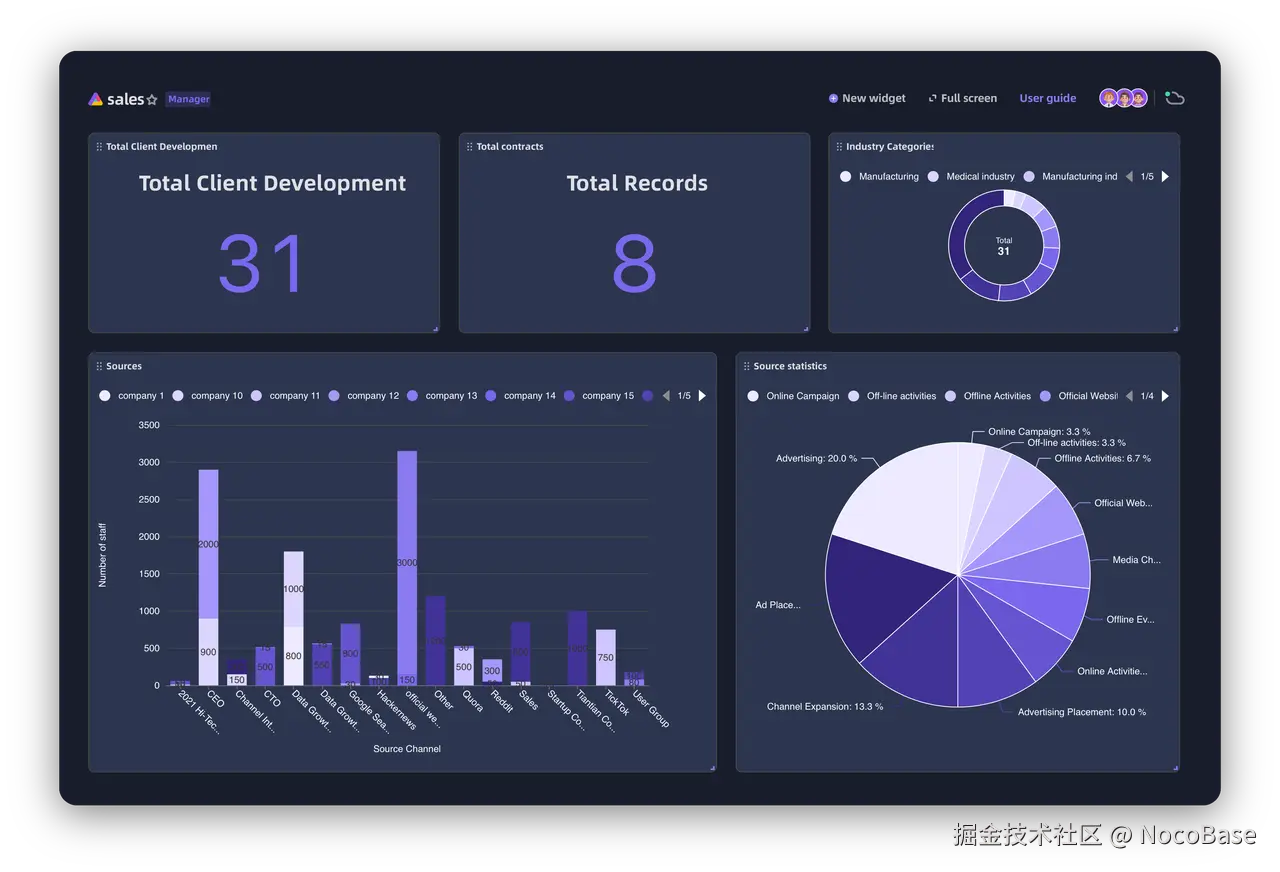Click the Source statistics widget resize corner
1280x872 pixels.
pyautogui.click(x=1175, y=767)
